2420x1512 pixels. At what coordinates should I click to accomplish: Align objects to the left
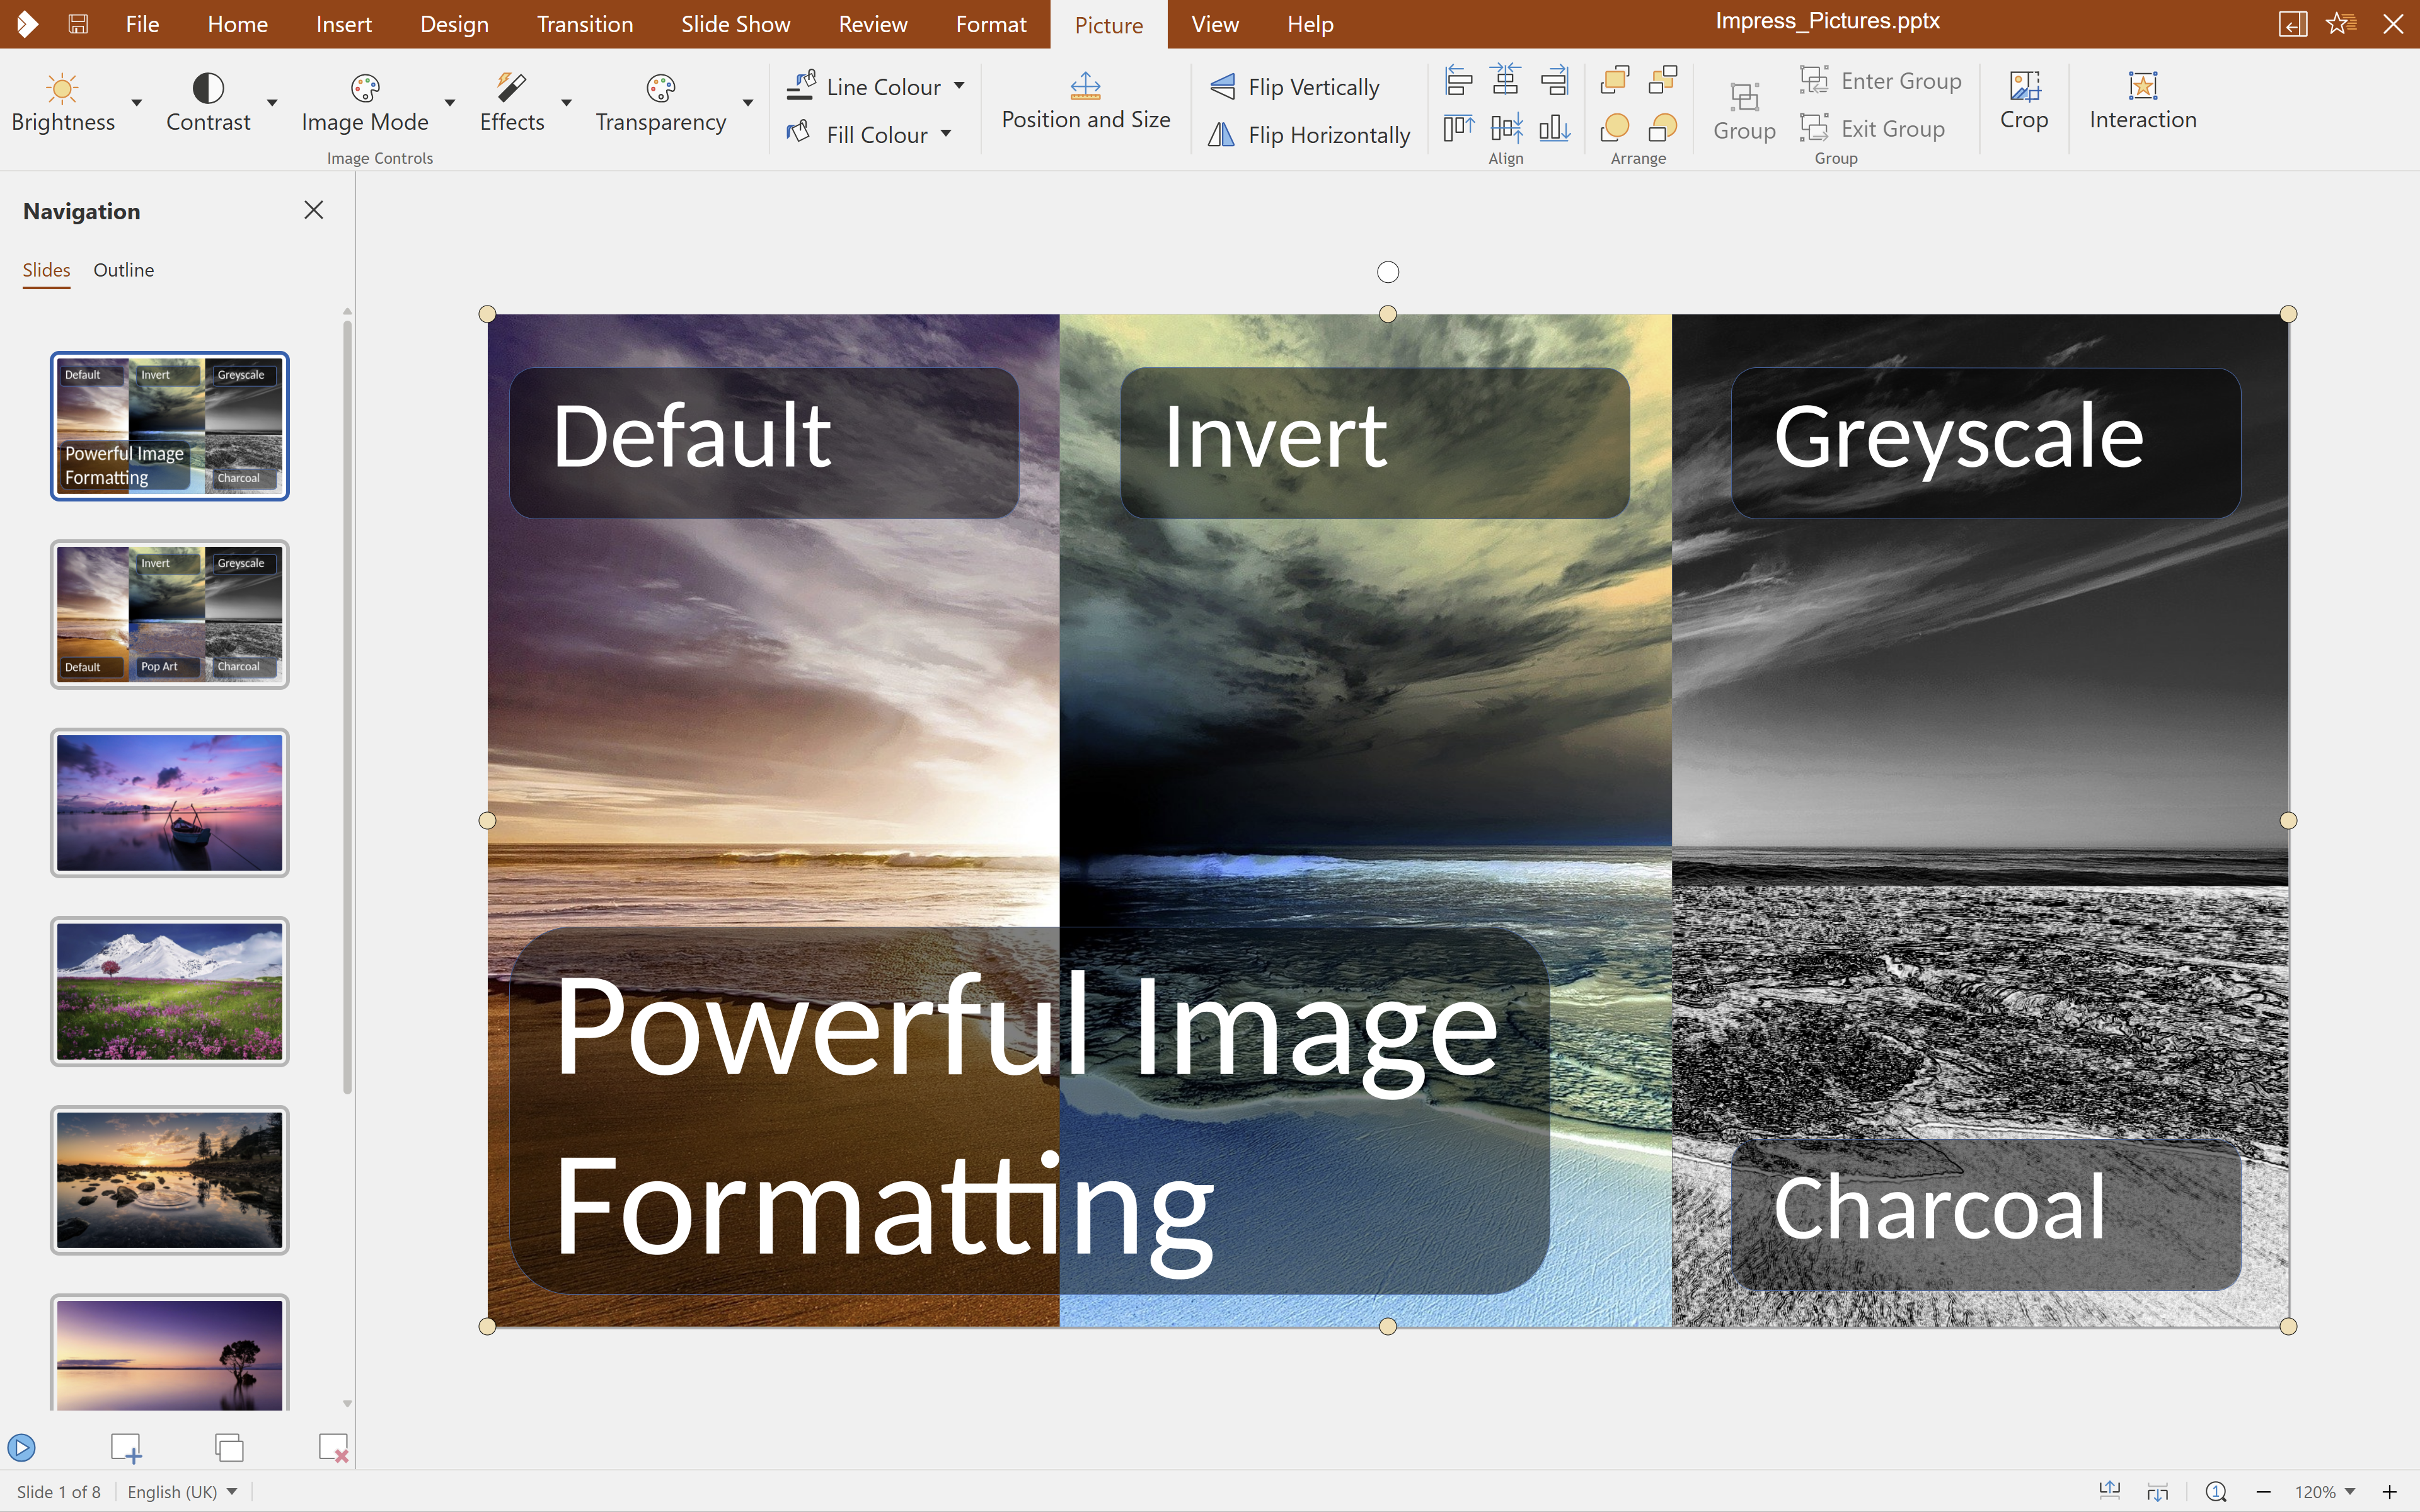tap(1459, 80)
